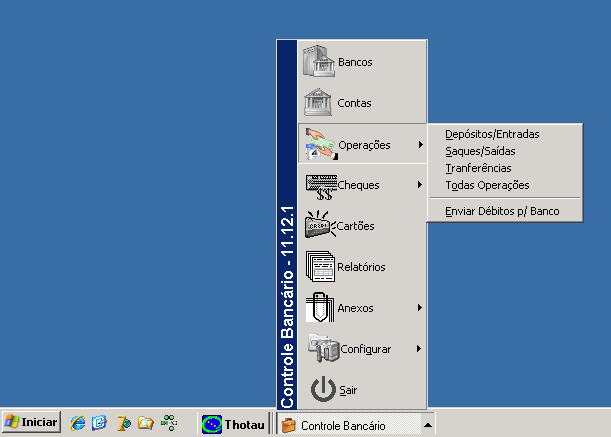Expand the Configurar submenu arrow
Viewport: 611px width, 437px height.
pos(420,349)
